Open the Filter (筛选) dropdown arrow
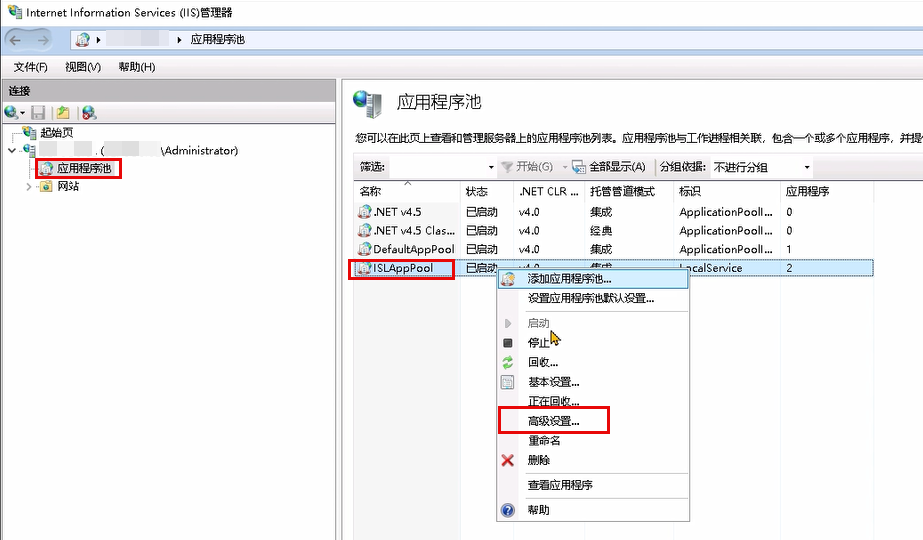923x540 pixels. click(491, 167)
